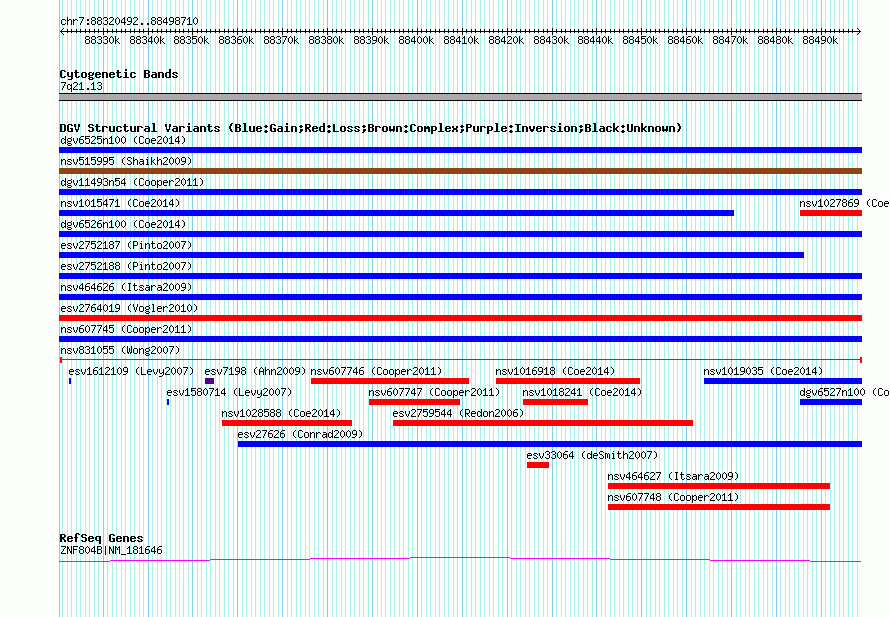The image size is (890, 617).
Task: Select the red nsv607747 (Cooper2011) bar
Action: click(x=414, y=402)
